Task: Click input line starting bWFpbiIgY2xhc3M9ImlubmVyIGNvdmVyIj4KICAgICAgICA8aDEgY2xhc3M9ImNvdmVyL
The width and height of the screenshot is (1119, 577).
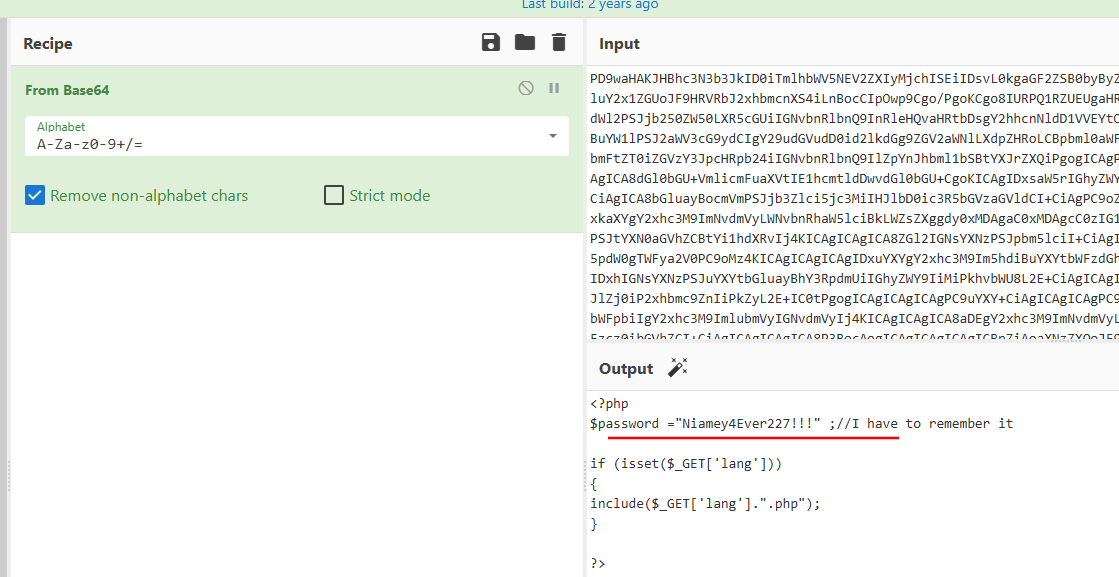Action: (x=854, y=318)
